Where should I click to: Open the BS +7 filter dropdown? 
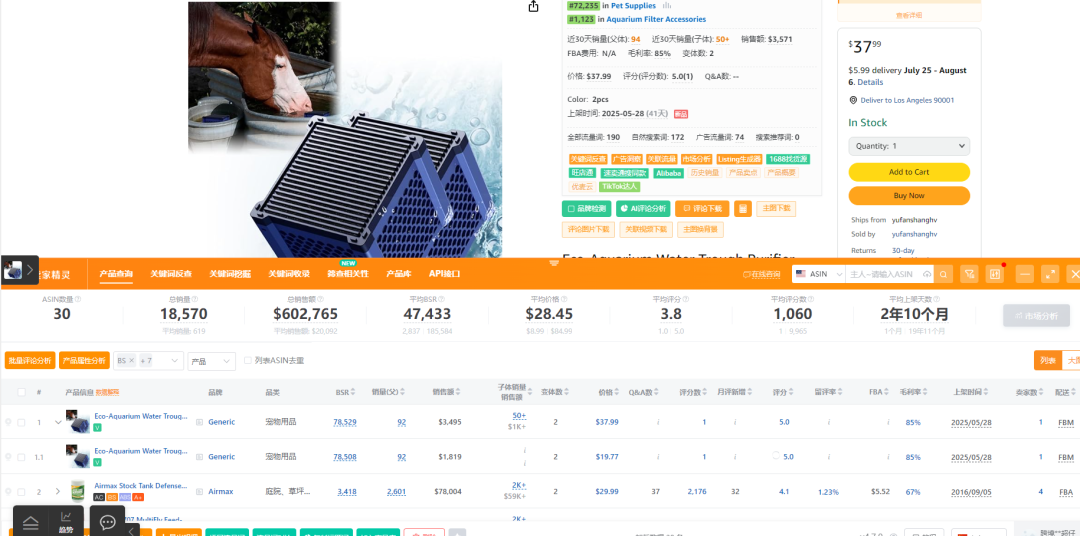pos(148,360)
